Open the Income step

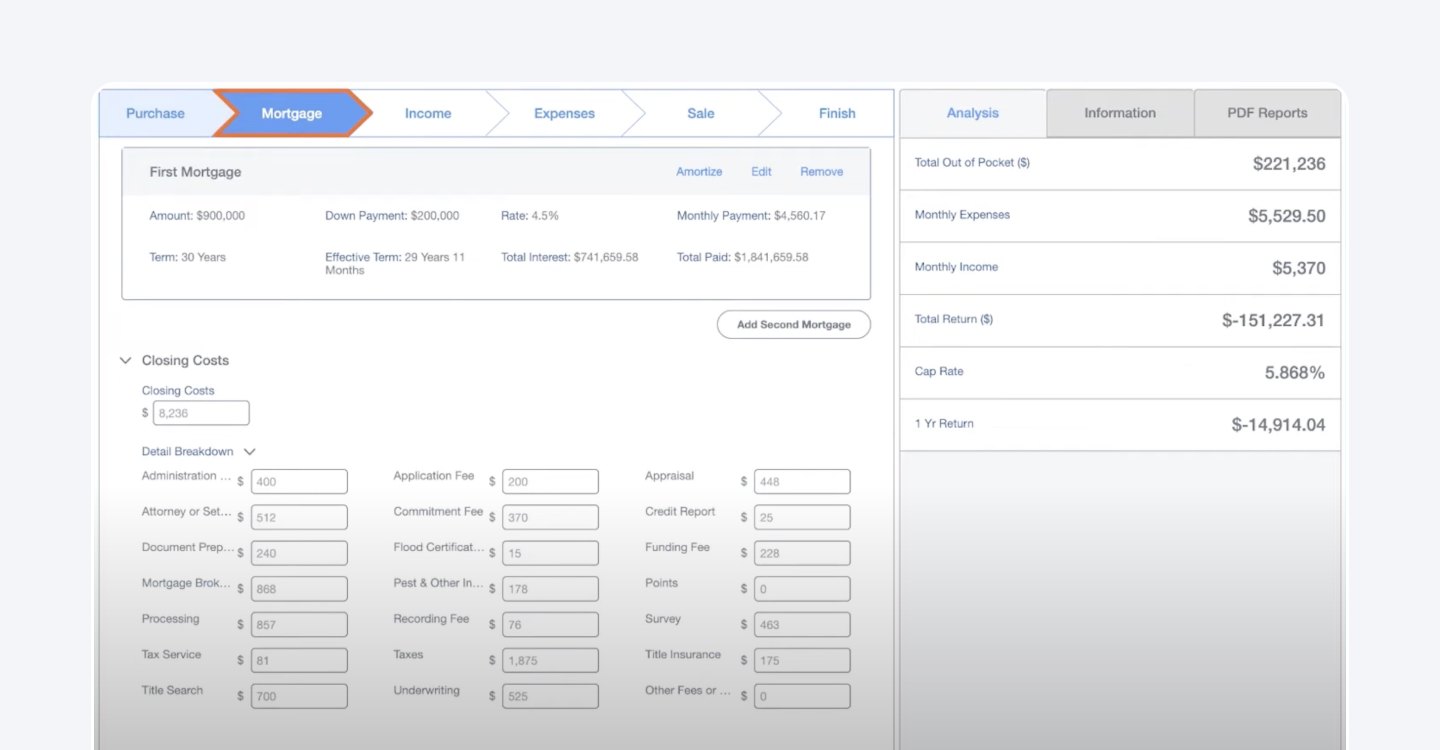[427, 113]
